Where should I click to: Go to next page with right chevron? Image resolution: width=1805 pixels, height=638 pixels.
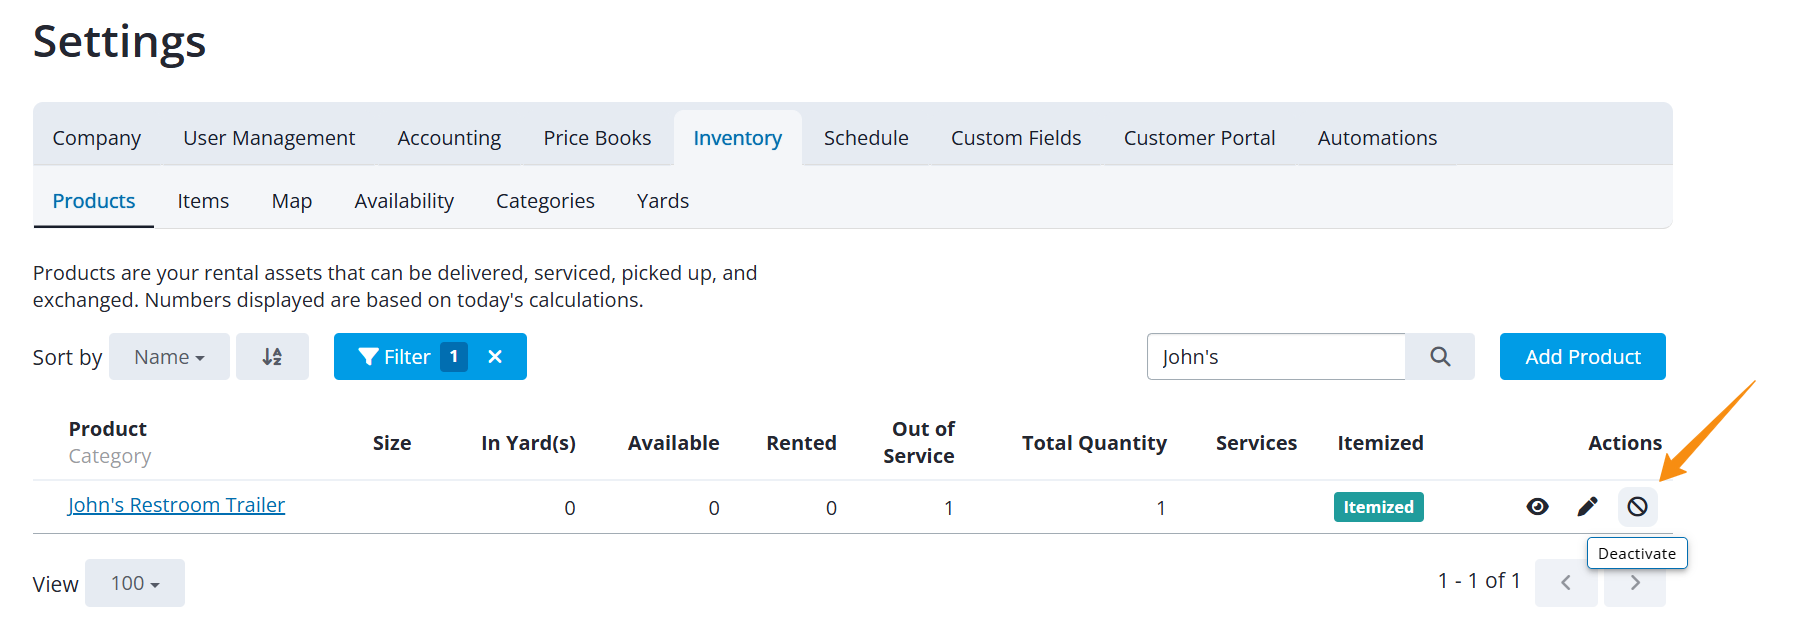[x=1635, y=583]
